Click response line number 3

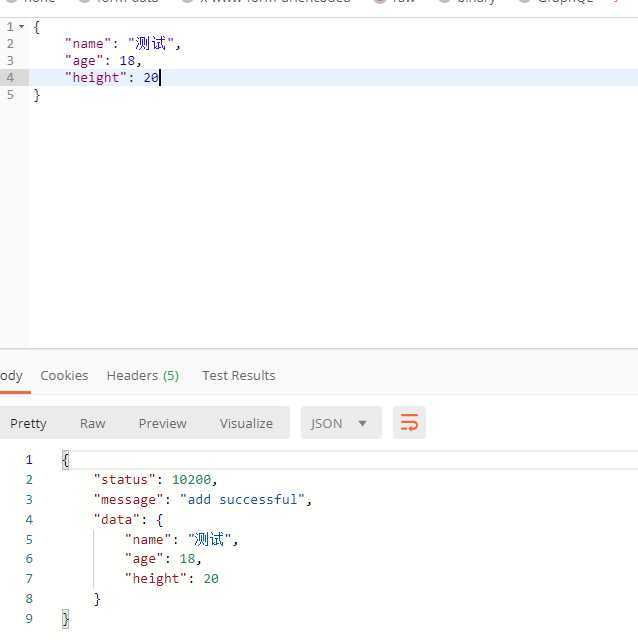[29, 499]
